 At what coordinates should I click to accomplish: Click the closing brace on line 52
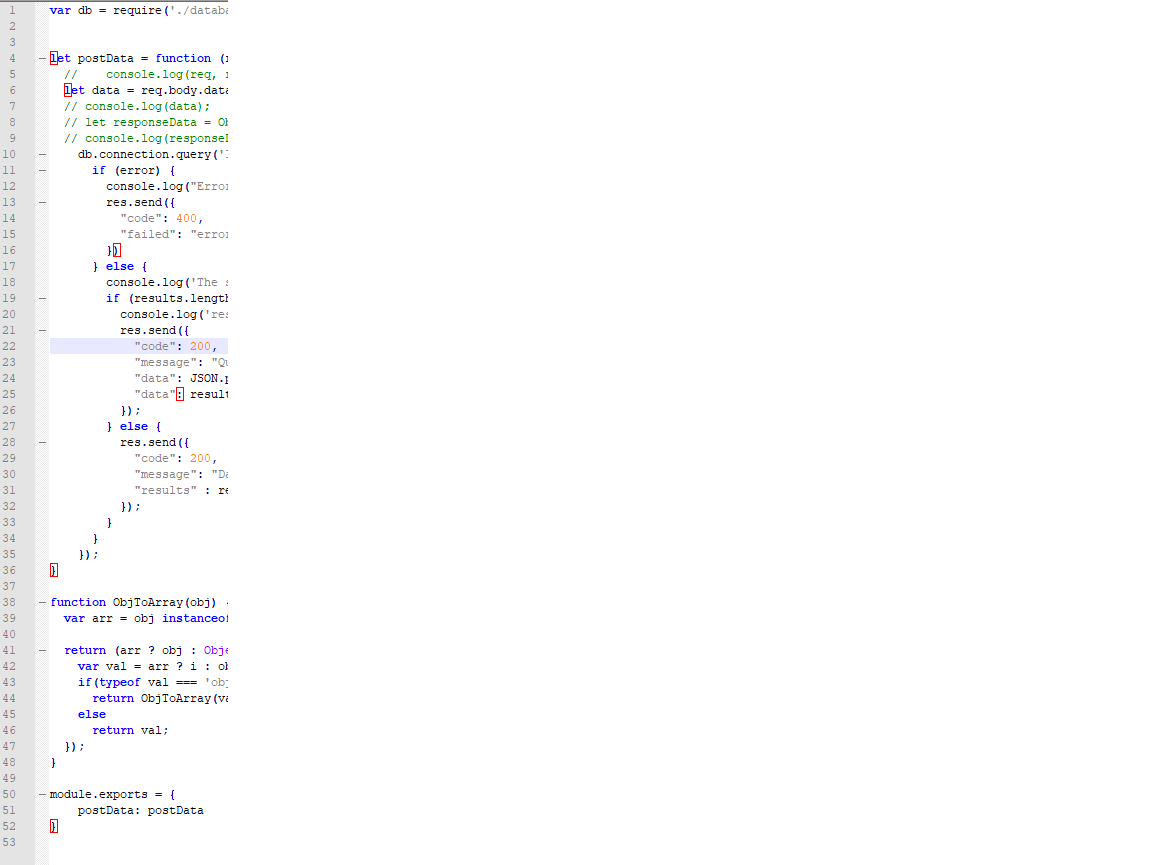(x=53, y=826)
